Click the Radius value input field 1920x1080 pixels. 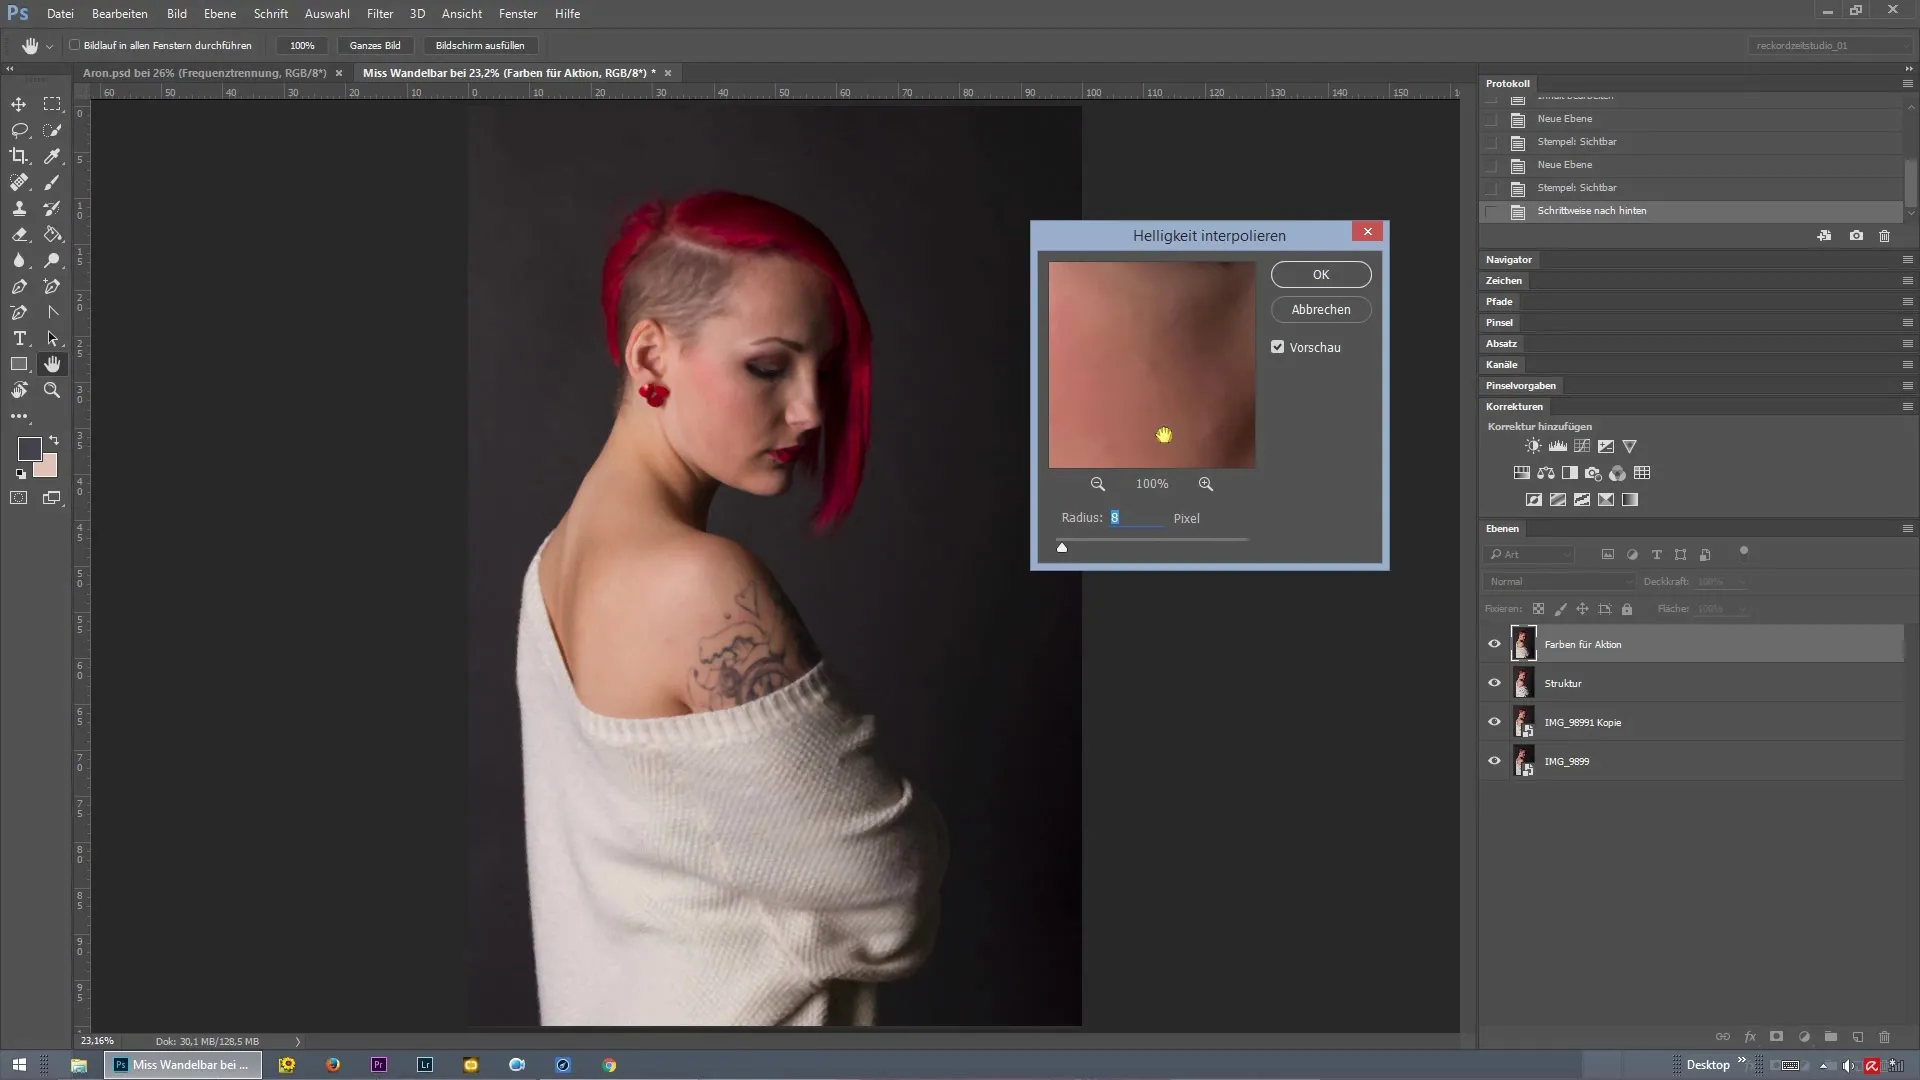tap(1136, 518)
